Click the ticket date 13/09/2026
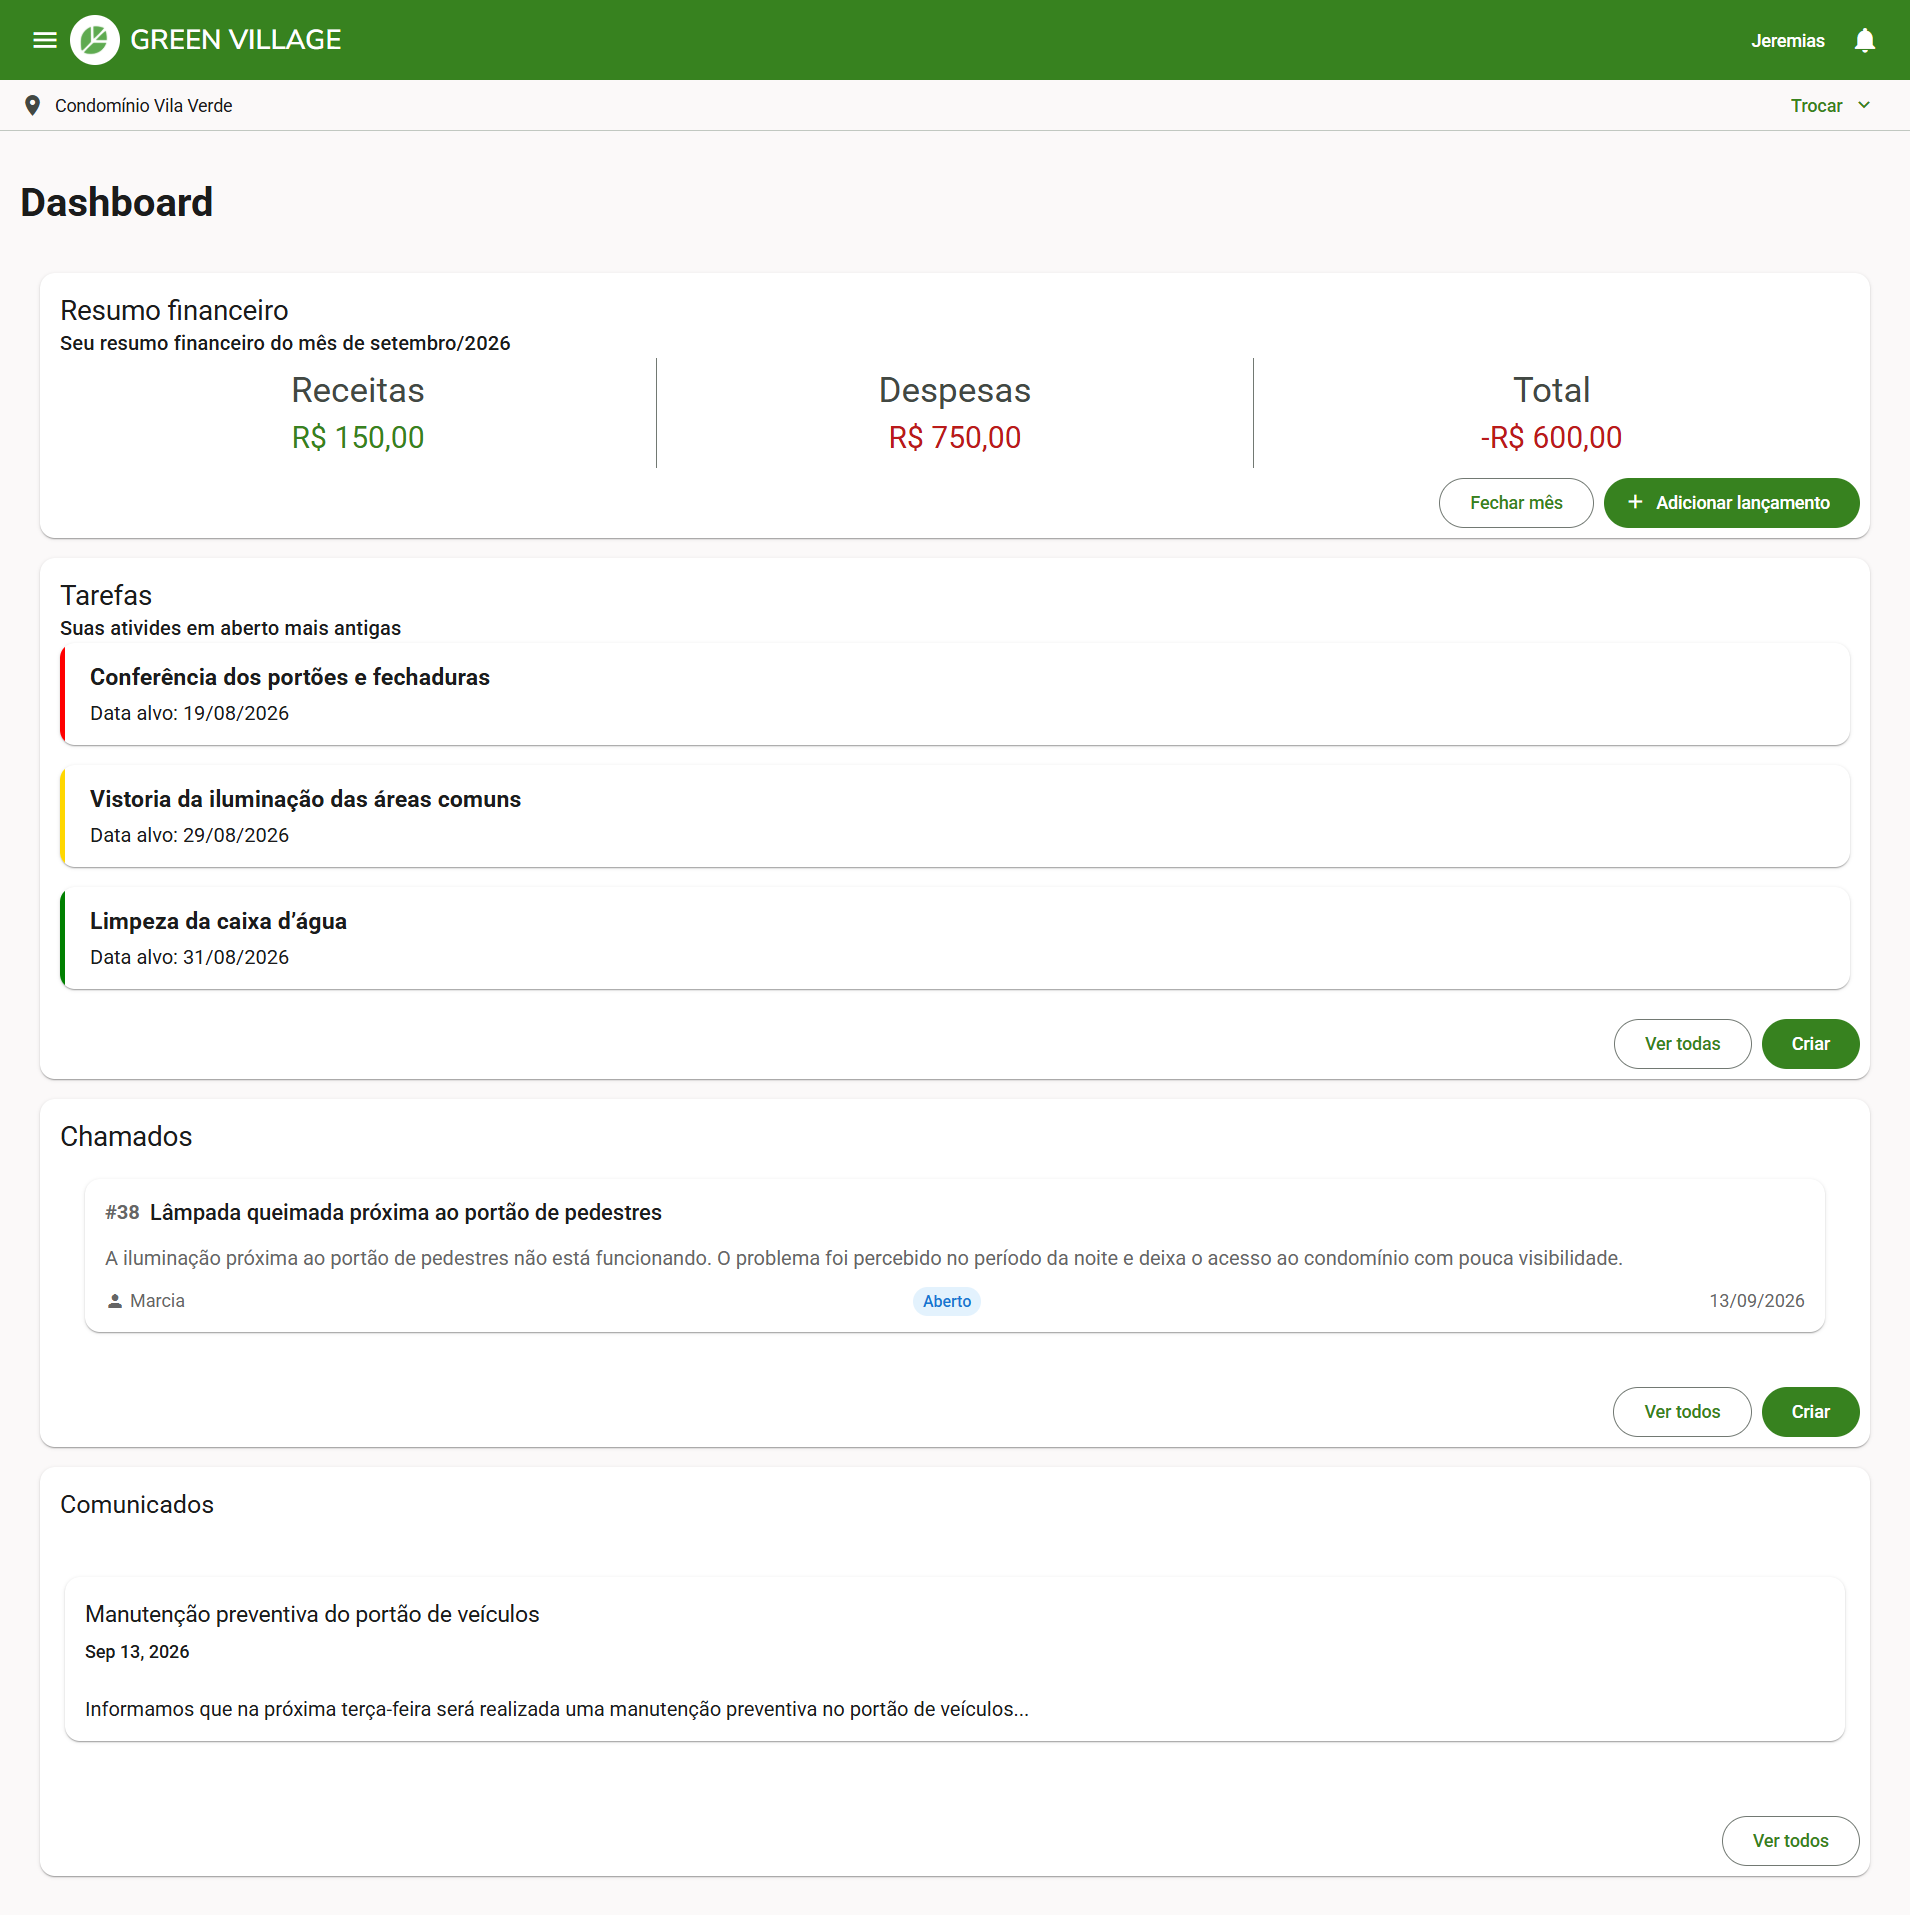Viewport: 1910px width, 1915px height. [x=1757, y=1301]
